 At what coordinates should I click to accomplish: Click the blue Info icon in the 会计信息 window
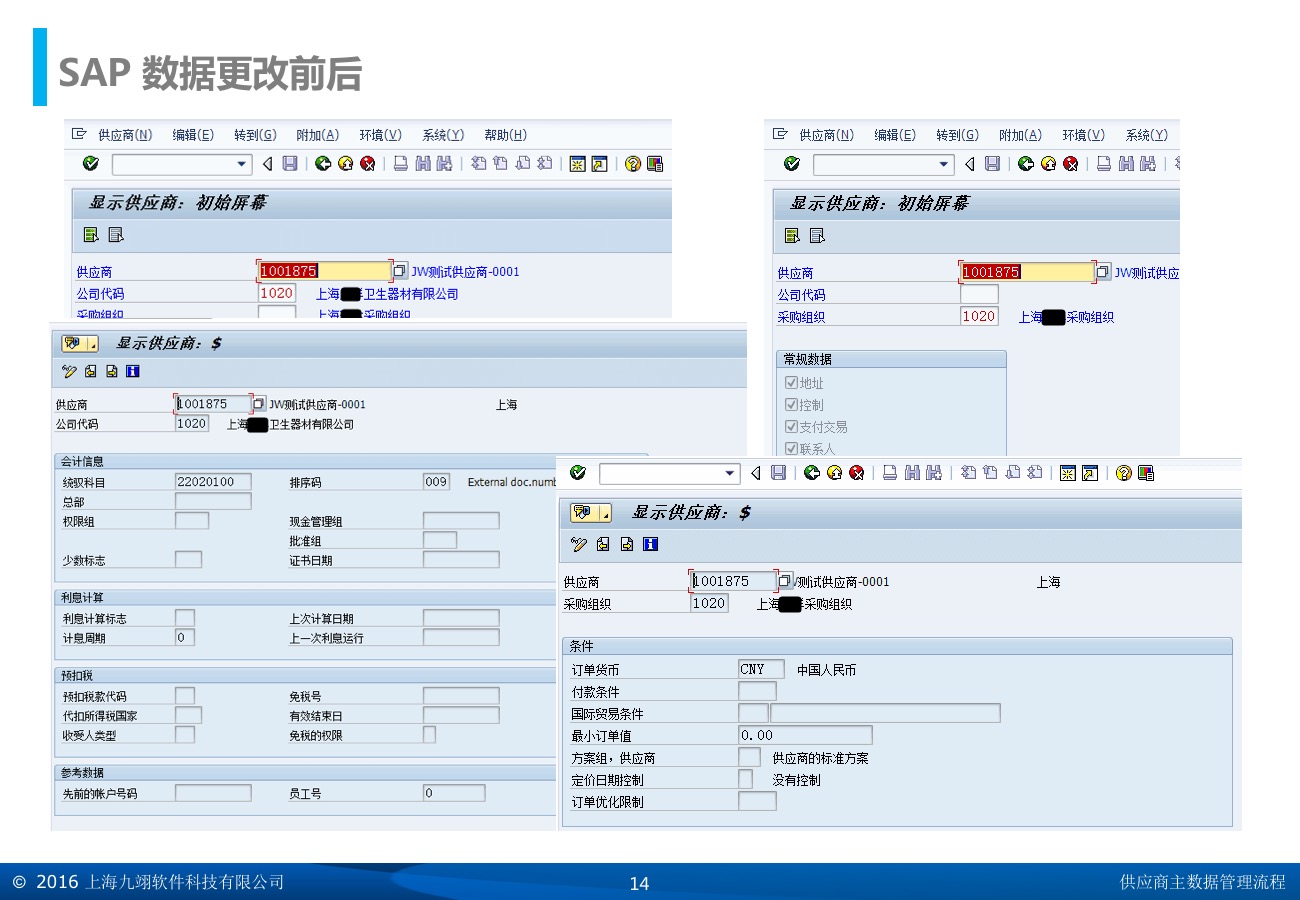(133, 372)
